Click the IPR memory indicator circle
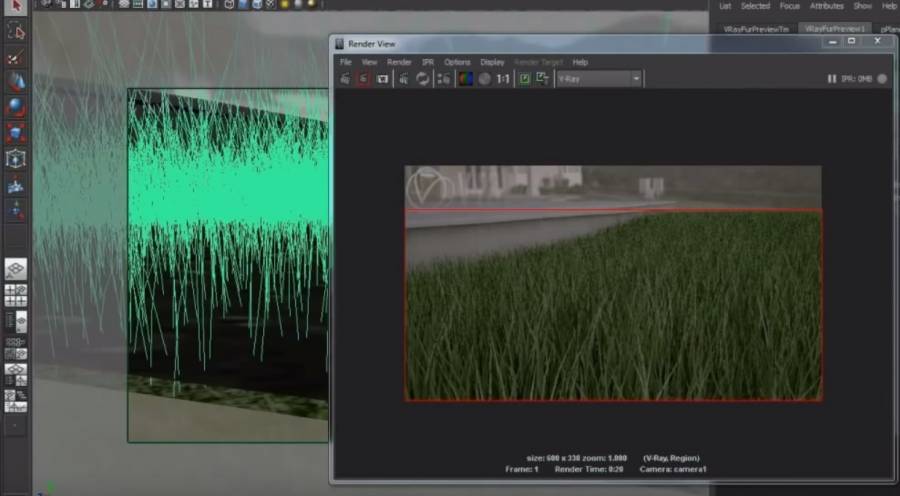The image size is (900, 496). coord(882,79)
